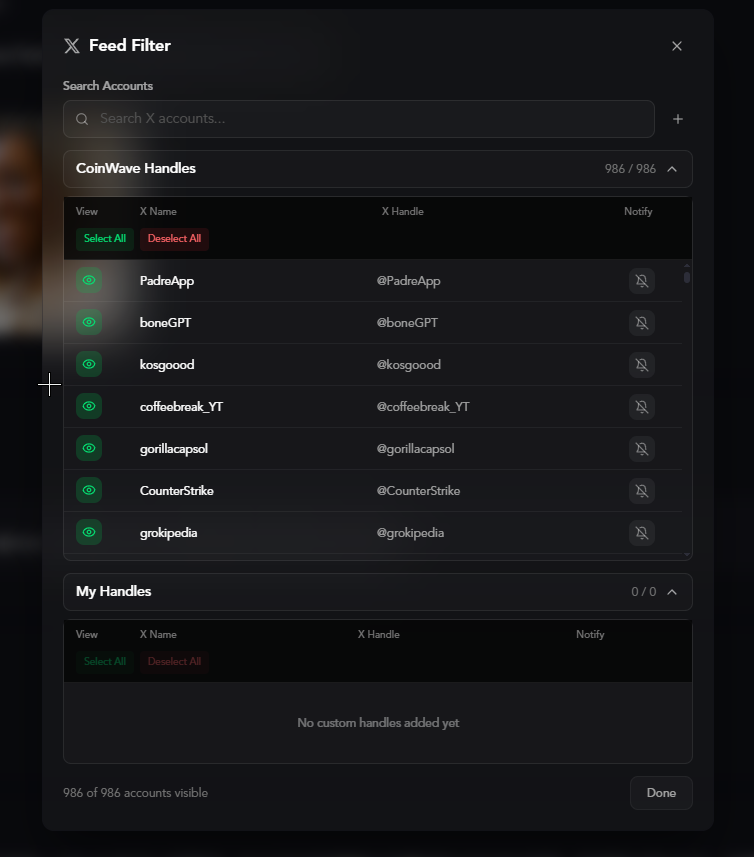
Task: Click '986 of 986 accounts visible' text
Action: pos(136,793)
